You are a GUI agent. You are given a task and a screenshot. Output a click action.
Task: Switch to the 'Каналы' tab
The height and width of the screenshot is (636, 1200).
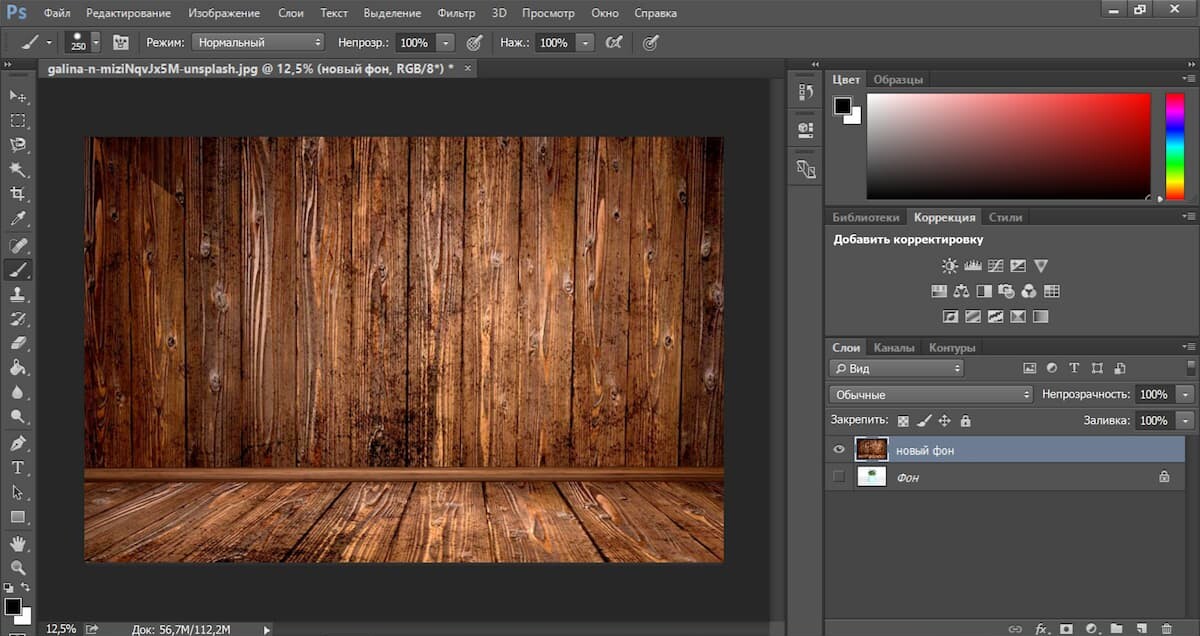(893, 347)
